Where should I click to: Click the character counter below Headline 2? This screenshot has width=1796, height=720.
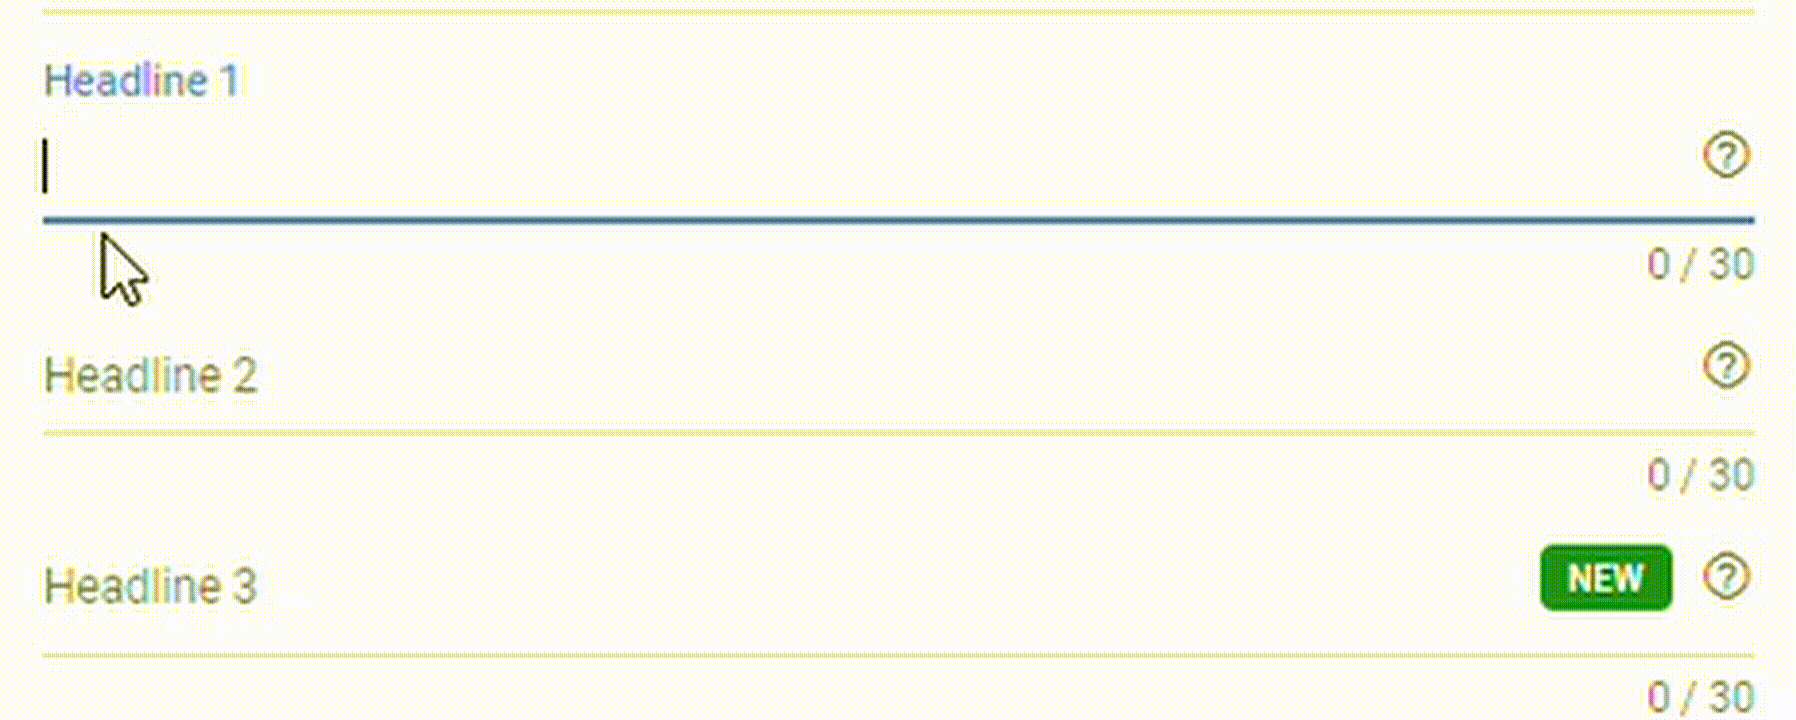click(1700, 475)
